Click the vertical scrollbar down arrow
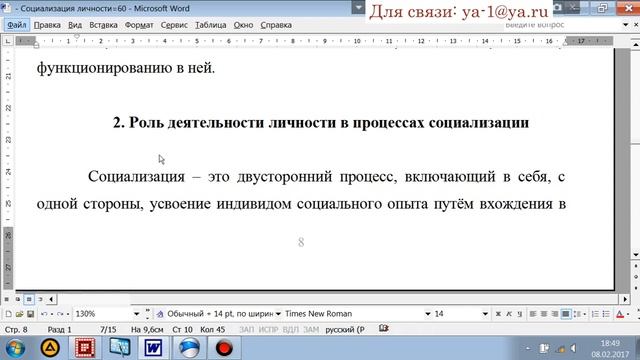Image resolution: width=640 pixels, height=360 pixels. pyautogui.click(x=636, y=255)
